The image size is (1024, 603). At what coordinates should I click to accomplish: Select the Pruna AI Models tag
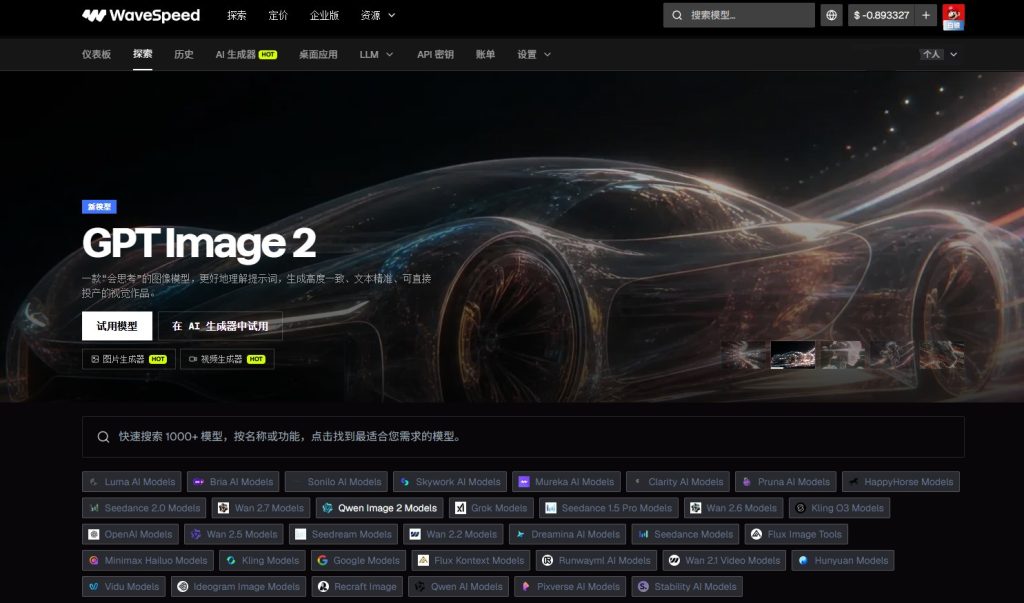786,481
